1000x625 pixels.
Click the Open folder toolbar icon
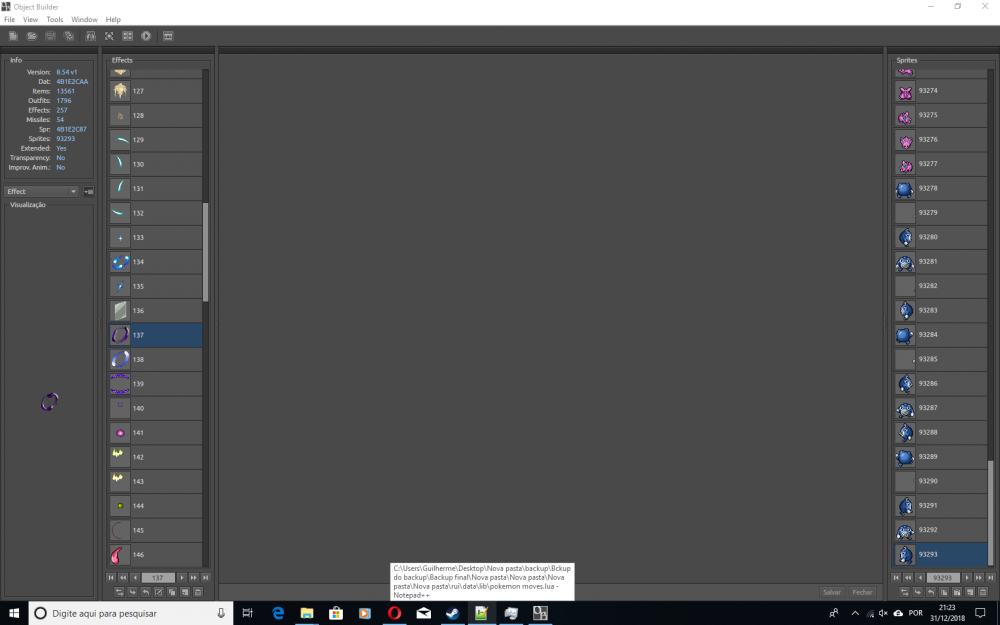click(32, 36)
